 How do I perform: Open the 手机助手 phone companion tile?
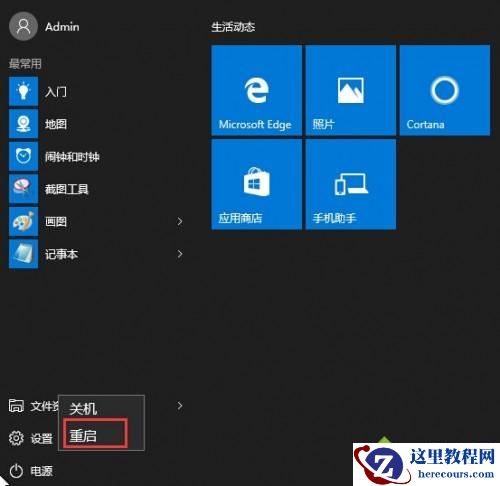351,184
